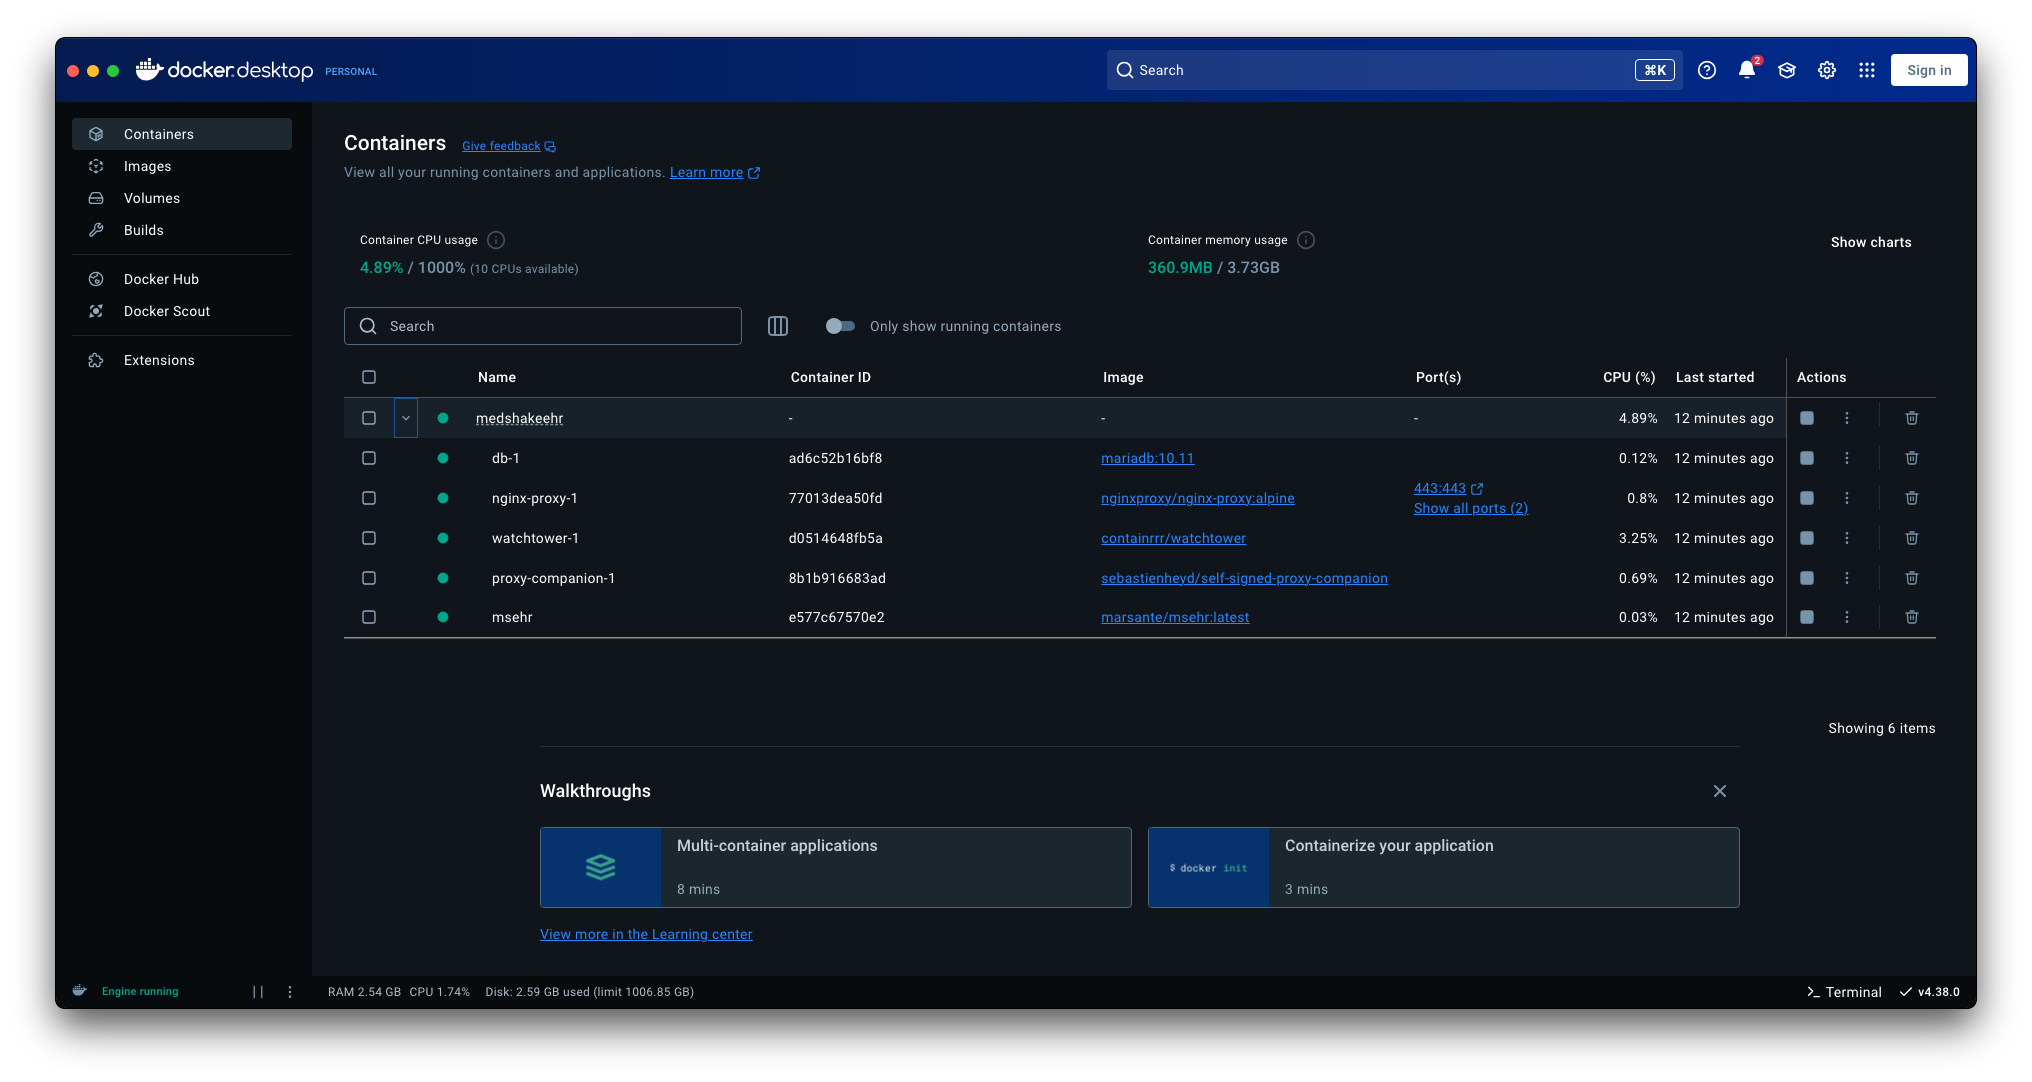Open the Learn more link
The height and width of the screenshot is (1082, 2032).
pos(715,172)
